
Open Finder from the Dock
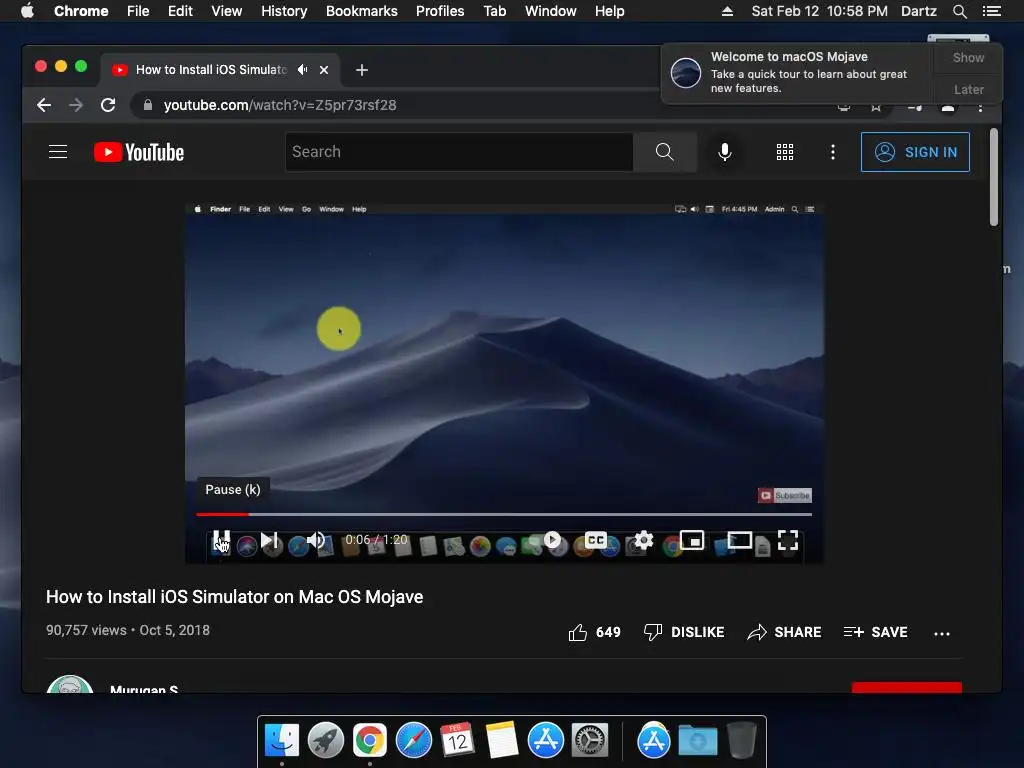tap(281, 741)
